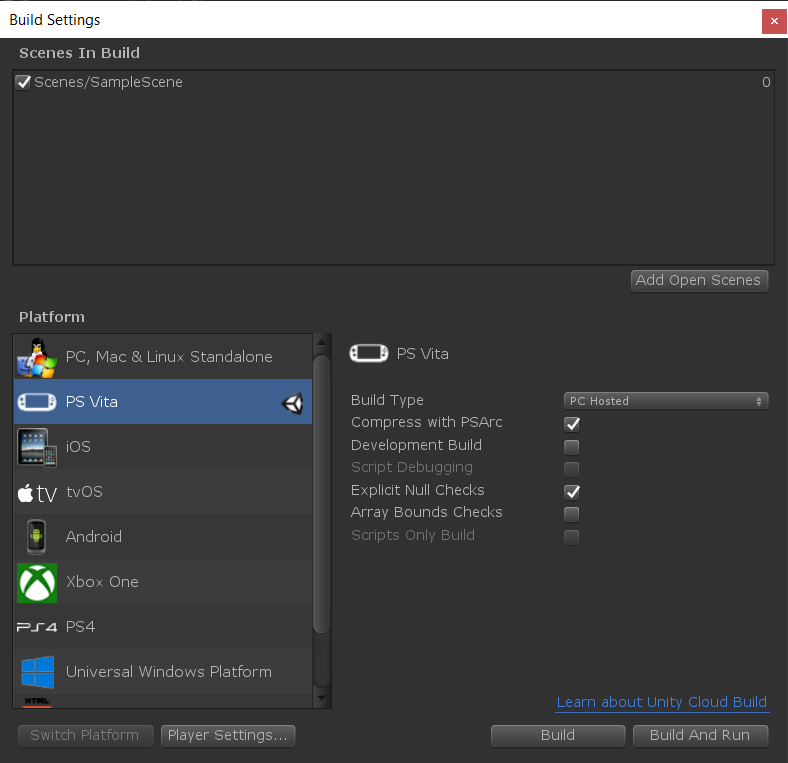Open Player Settings

pyautogui.click(x=228, y=735)
